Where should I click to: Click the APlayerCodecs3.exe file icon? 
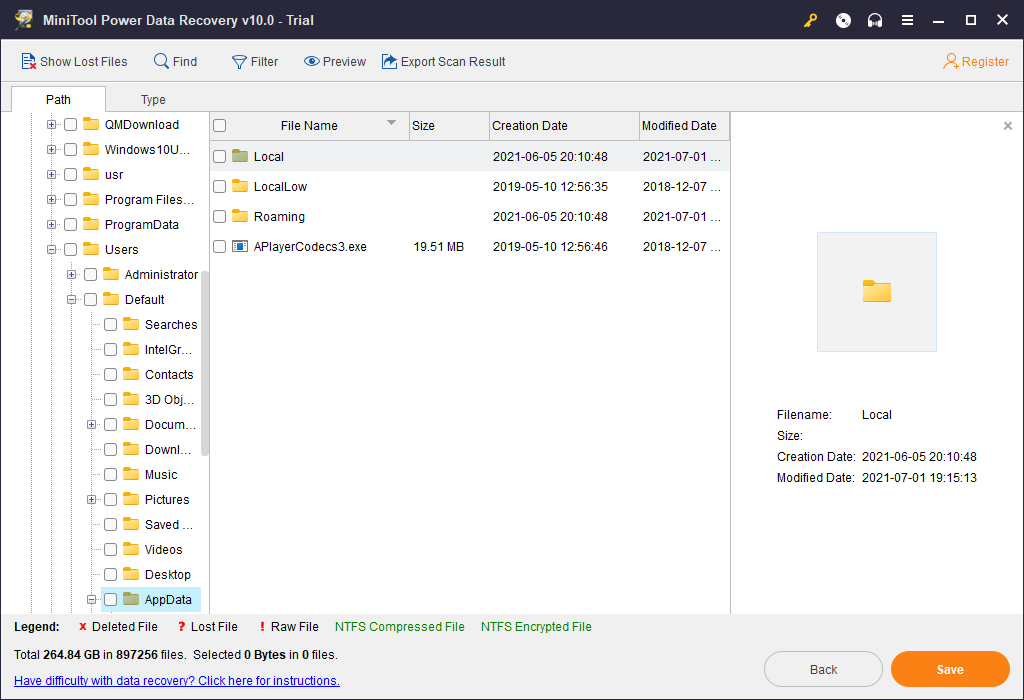pos(240,246)
